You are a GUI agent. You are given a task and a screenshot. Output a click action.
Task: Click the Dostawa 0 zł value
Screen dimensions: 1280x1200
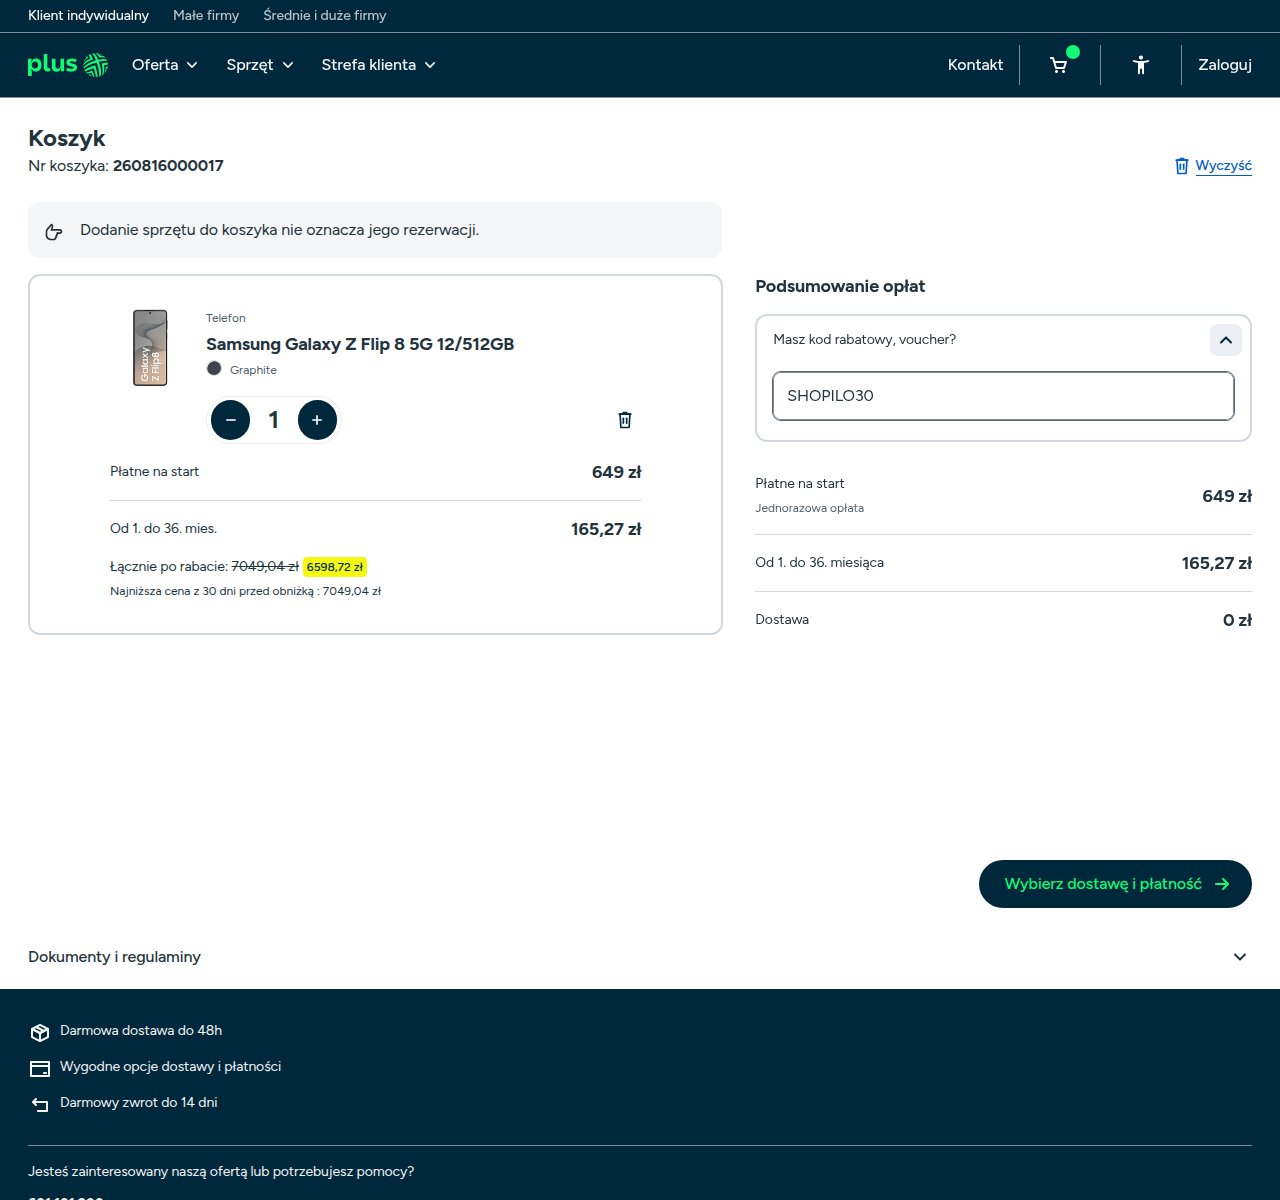point(1237,621)
